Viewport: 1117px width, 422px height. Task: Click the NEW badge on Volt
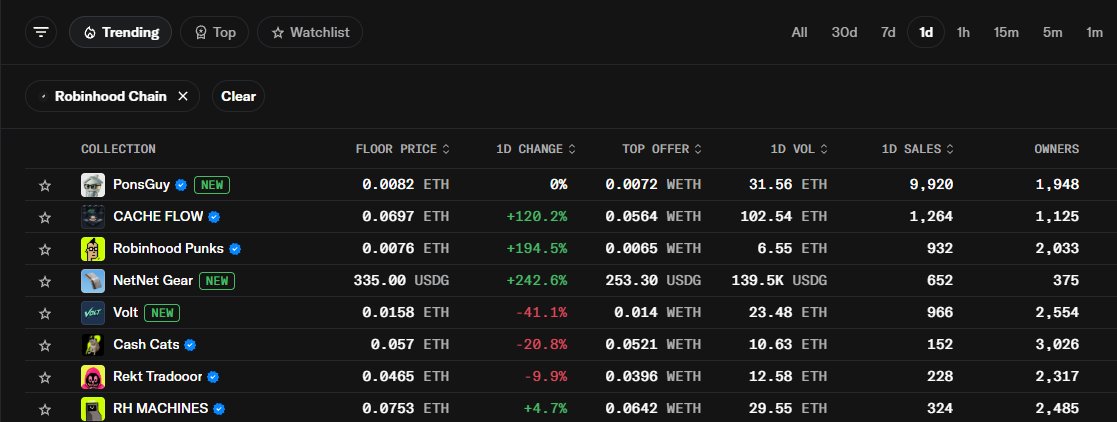(x=162, y=313)
